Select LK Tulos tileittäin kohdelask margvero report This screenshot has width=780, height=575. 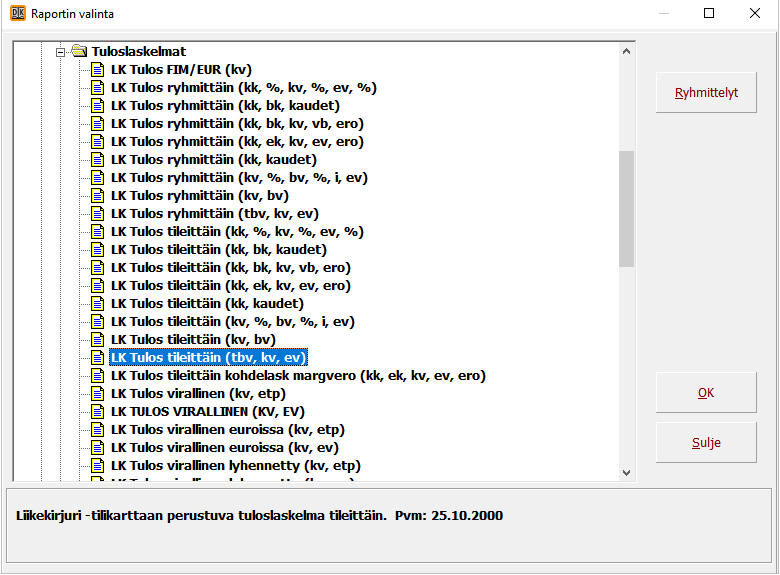pos(298,375)
